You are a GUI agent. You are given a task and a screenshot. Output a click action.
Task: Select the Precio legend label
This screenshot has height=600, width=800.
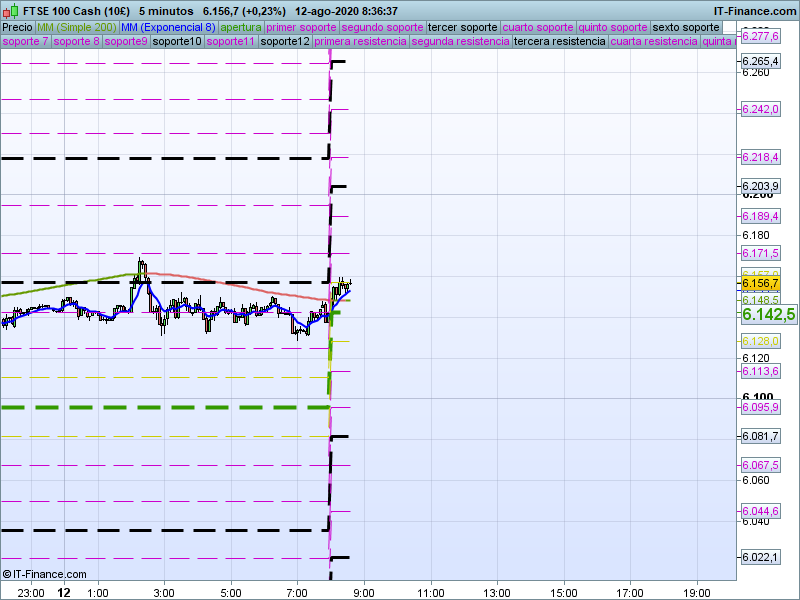17,27
